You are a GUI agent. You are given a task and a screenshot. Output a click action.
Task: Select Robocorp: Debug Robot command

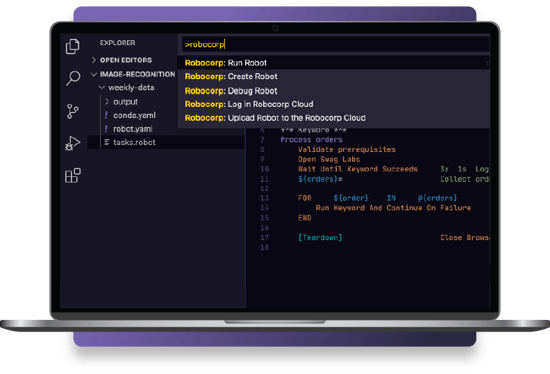[x=333, y=91]
